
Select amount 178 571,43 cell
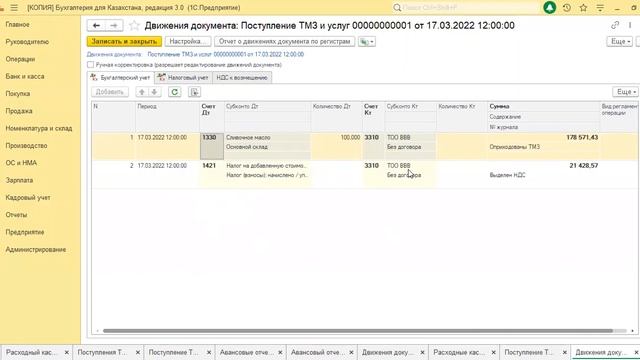tap(543, 138)
